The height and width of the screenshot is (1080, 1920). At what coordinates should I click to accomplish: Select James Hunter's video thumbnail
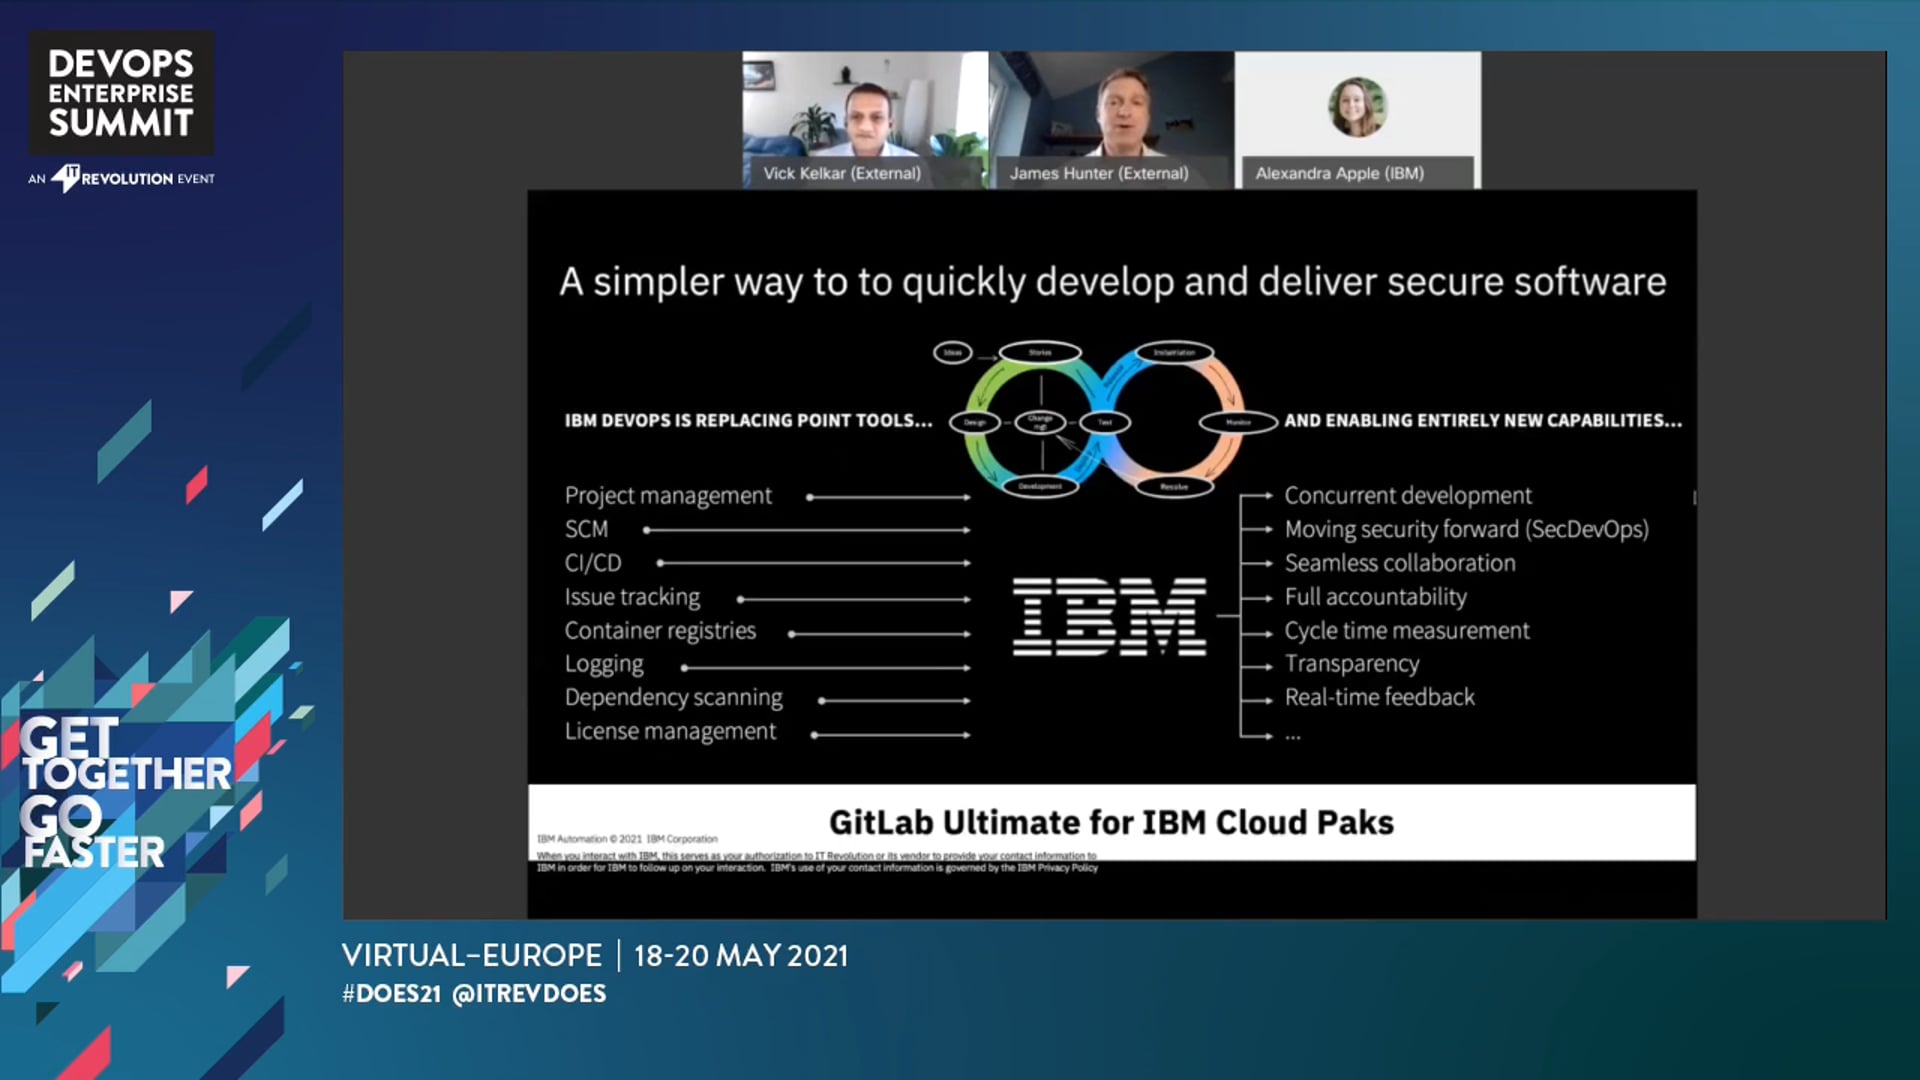coord(1111,120)
